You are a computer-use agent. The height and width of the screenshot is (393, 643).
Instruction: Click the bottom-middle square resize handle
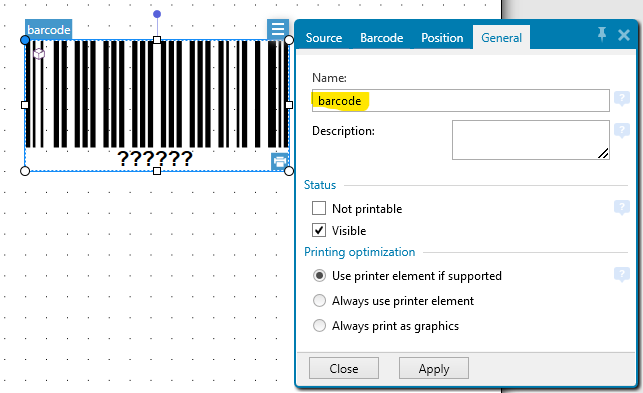click(x=157, y=171)
